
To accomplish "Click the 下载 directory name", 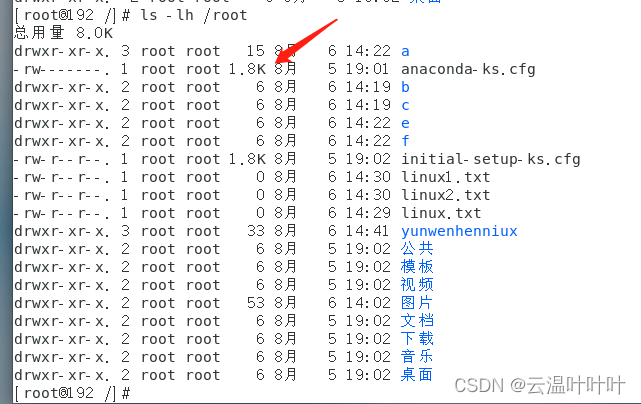I will (417, 339).
